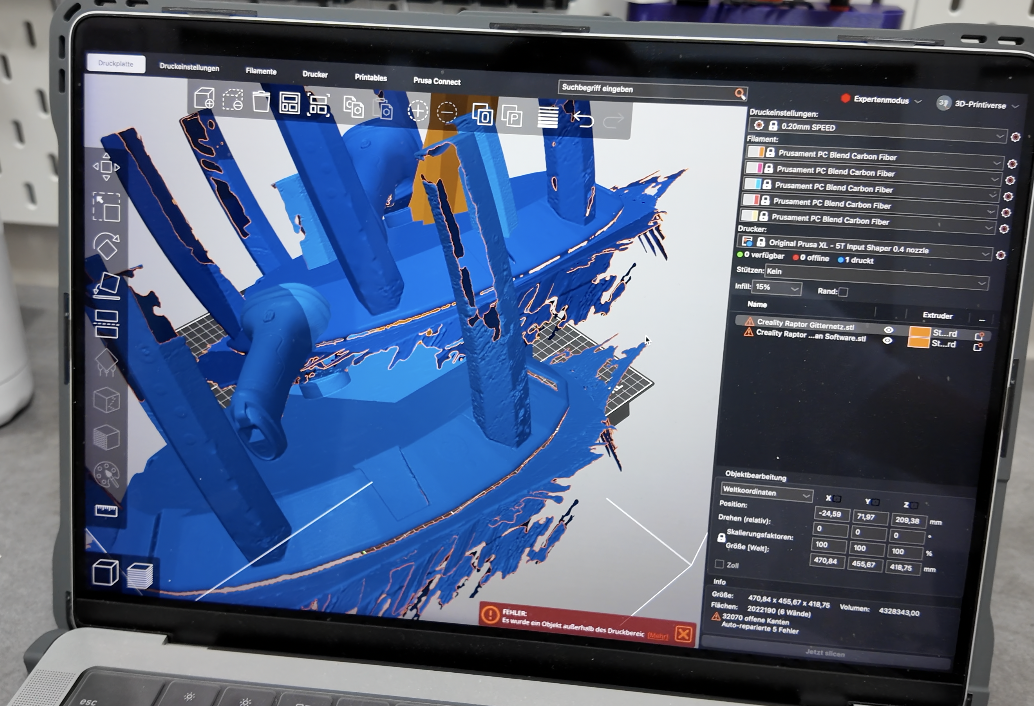Image resolution: width=1034 pixels, height=706 pixels.
Task: Switch to the Druckeinstellungen tab
Action: (189, 67)
